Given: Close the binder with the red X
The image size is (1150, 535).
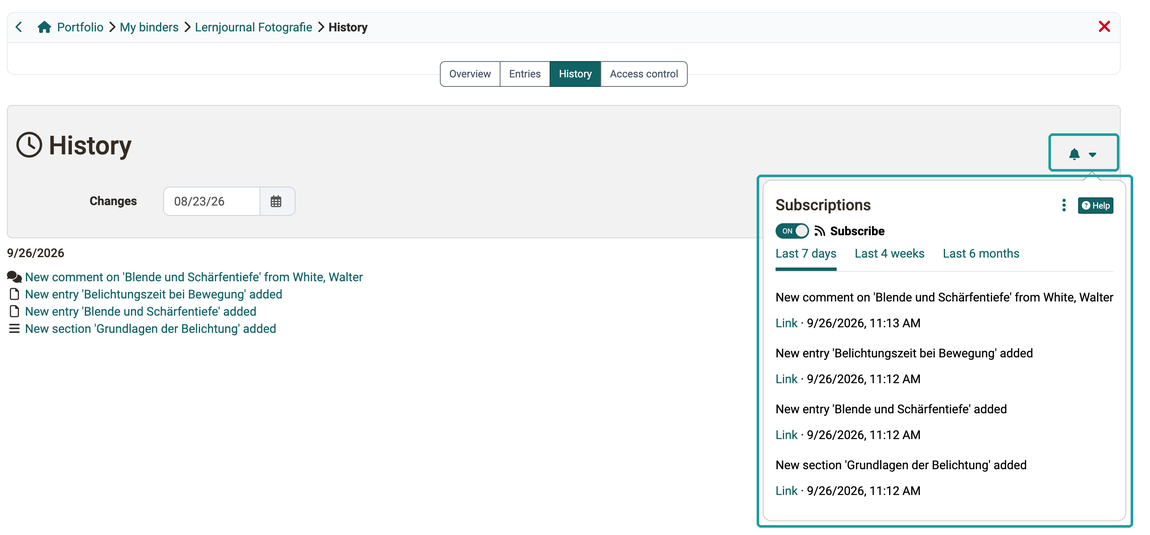Looking at the screenshot, I should click(1104, 27).
